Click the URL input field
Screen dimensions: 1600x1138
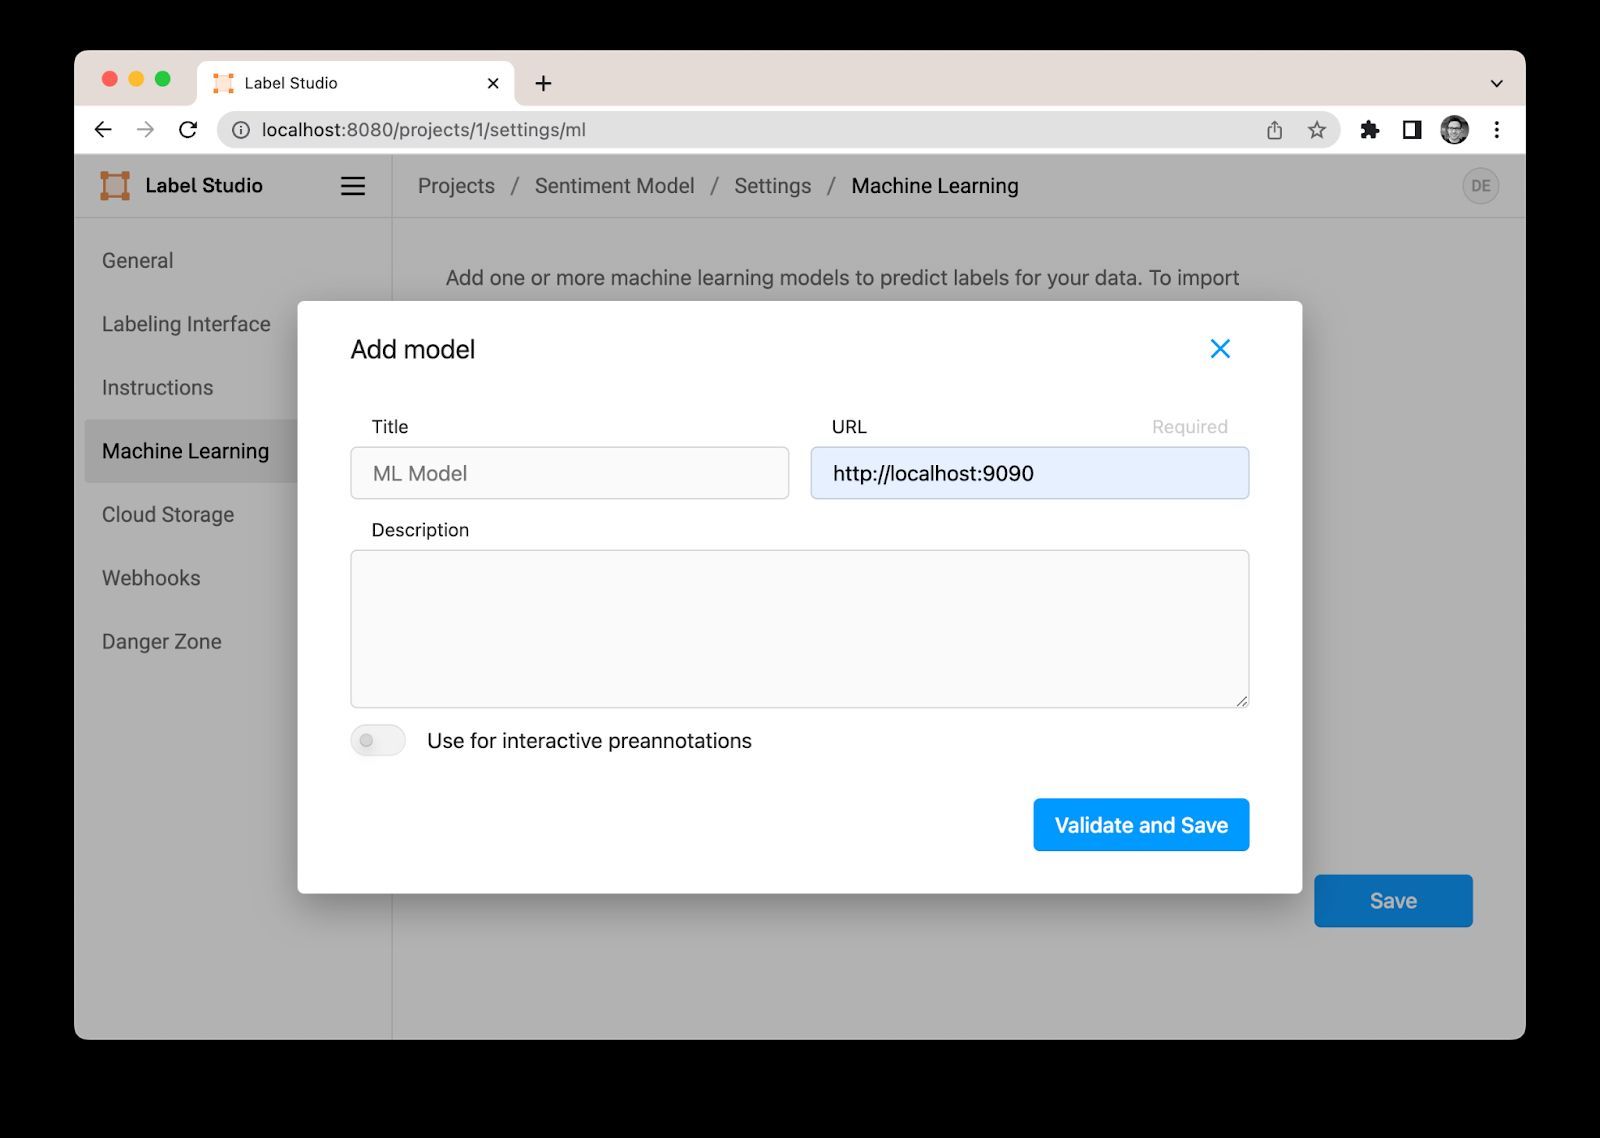tap(1029, 473)
